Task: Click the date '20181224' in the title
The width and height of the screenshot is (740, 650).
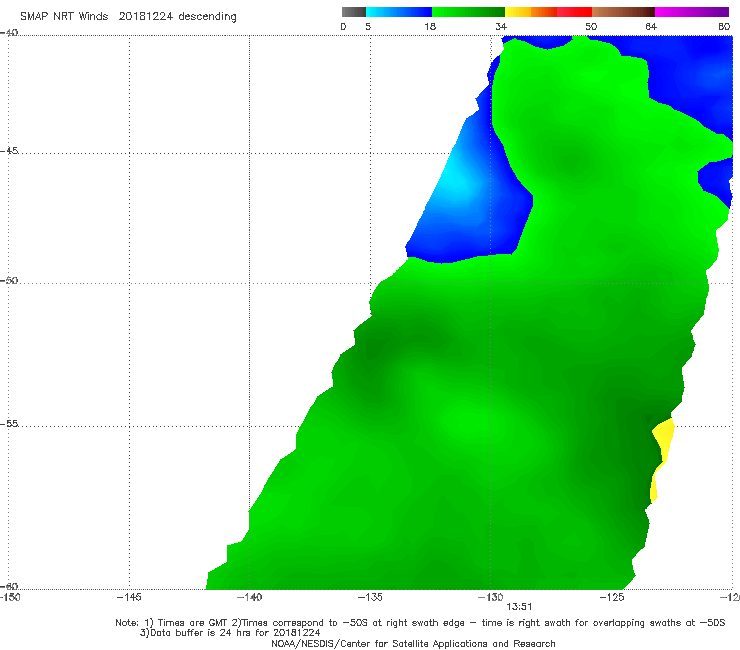Action: (x=145, y=16)
